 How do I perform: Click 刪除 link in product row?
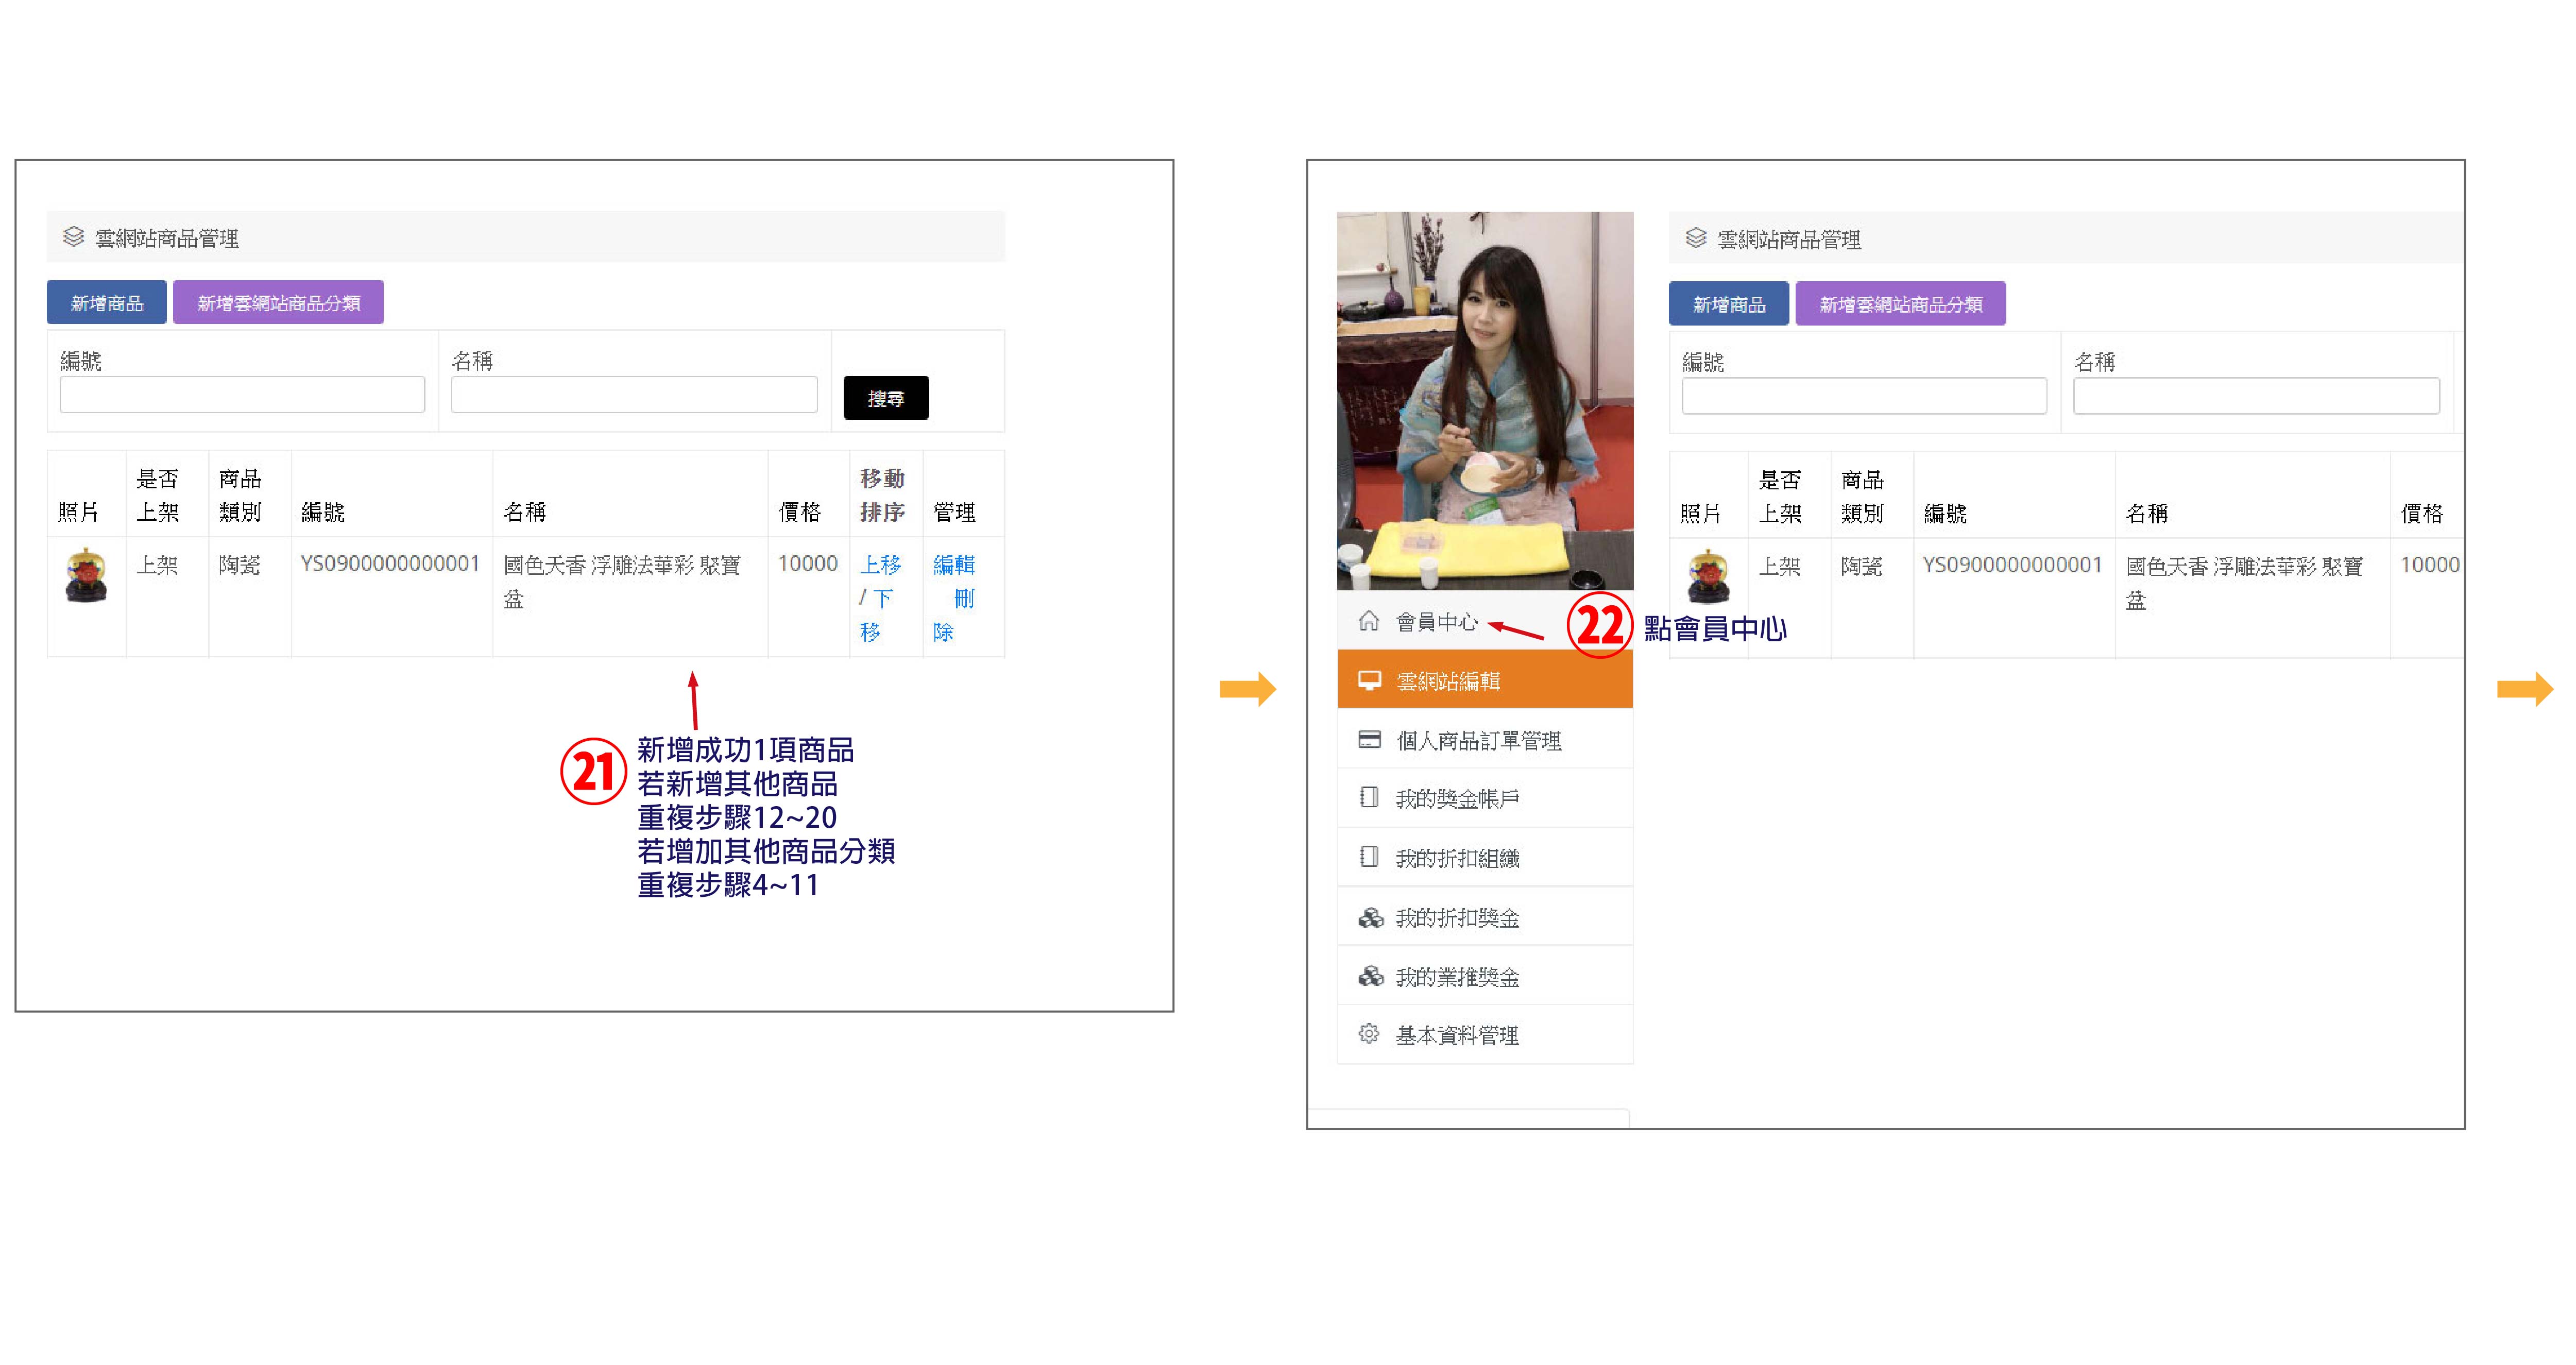click(x=954, y=615)
